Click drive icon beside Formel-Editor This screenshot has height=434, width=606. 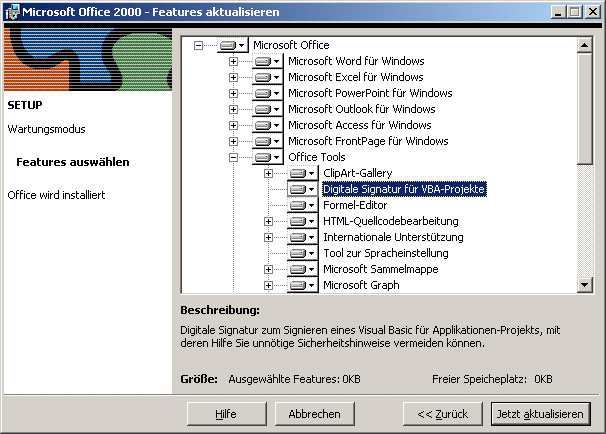click(x=303, y=205)
